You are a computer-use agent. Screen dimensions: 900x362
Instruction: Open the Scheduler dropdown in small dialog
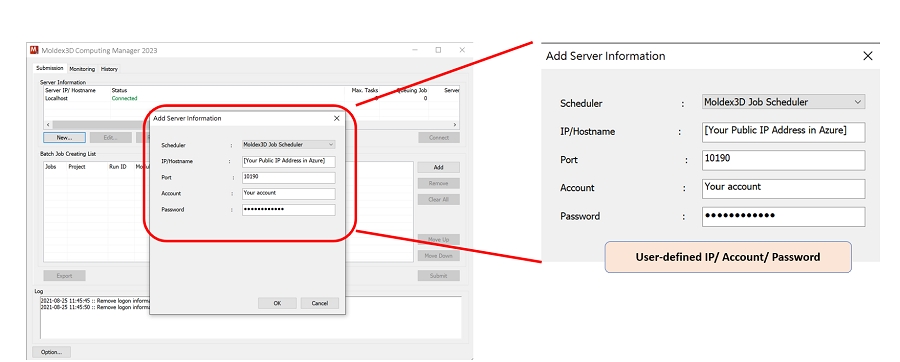(x=289, y=145)
